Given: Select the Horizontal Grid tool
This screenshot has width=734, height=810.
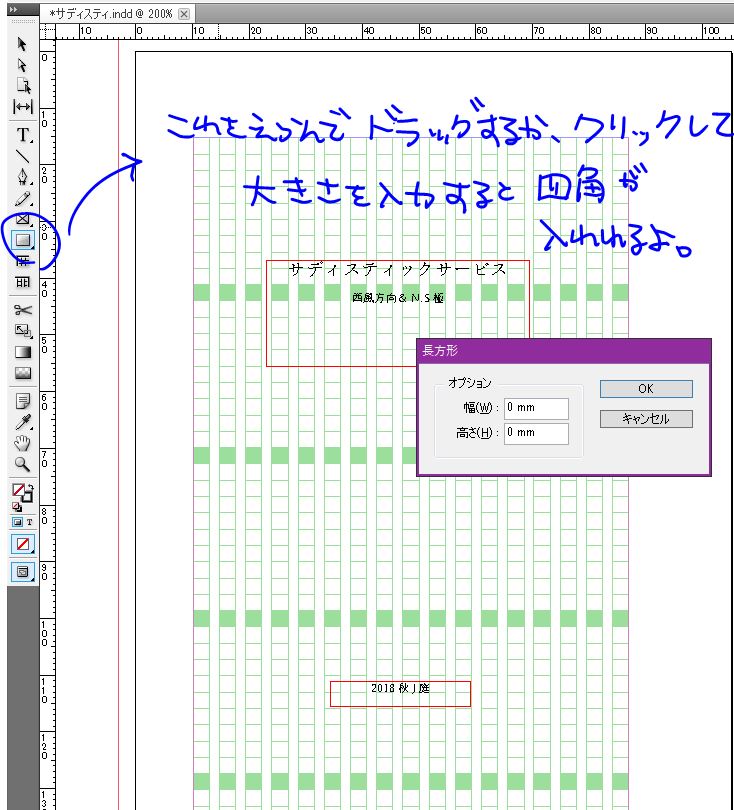Looking at the screenshot, I should (23, 261).
